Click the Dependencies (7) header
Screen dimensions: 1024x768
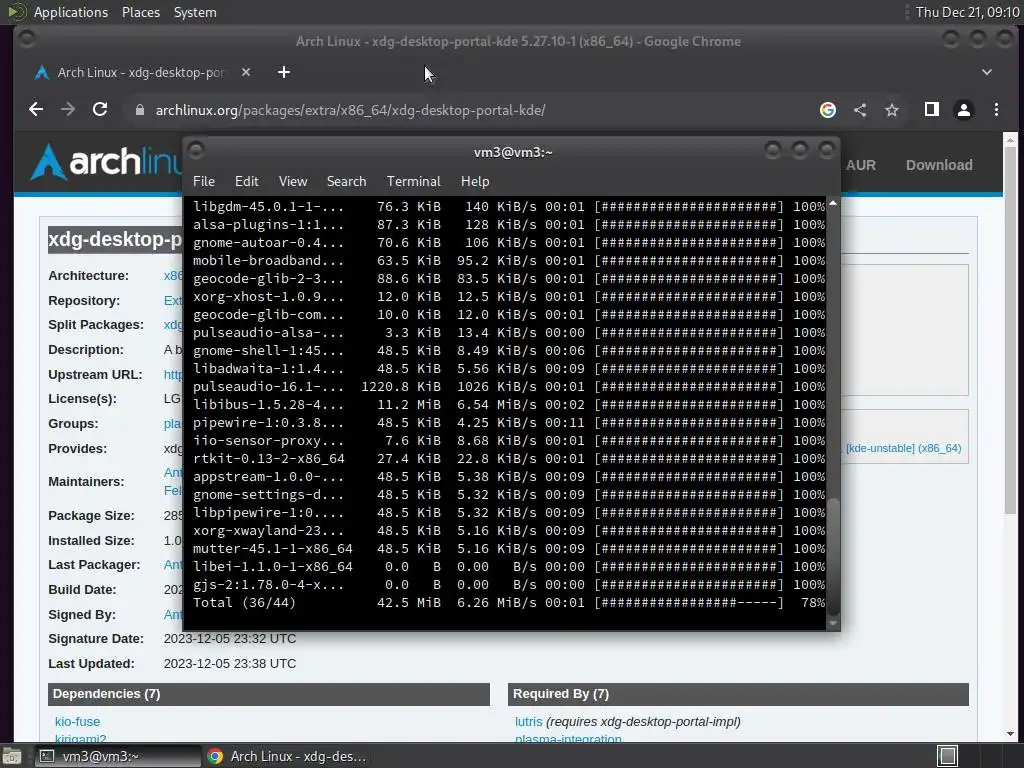268,694
